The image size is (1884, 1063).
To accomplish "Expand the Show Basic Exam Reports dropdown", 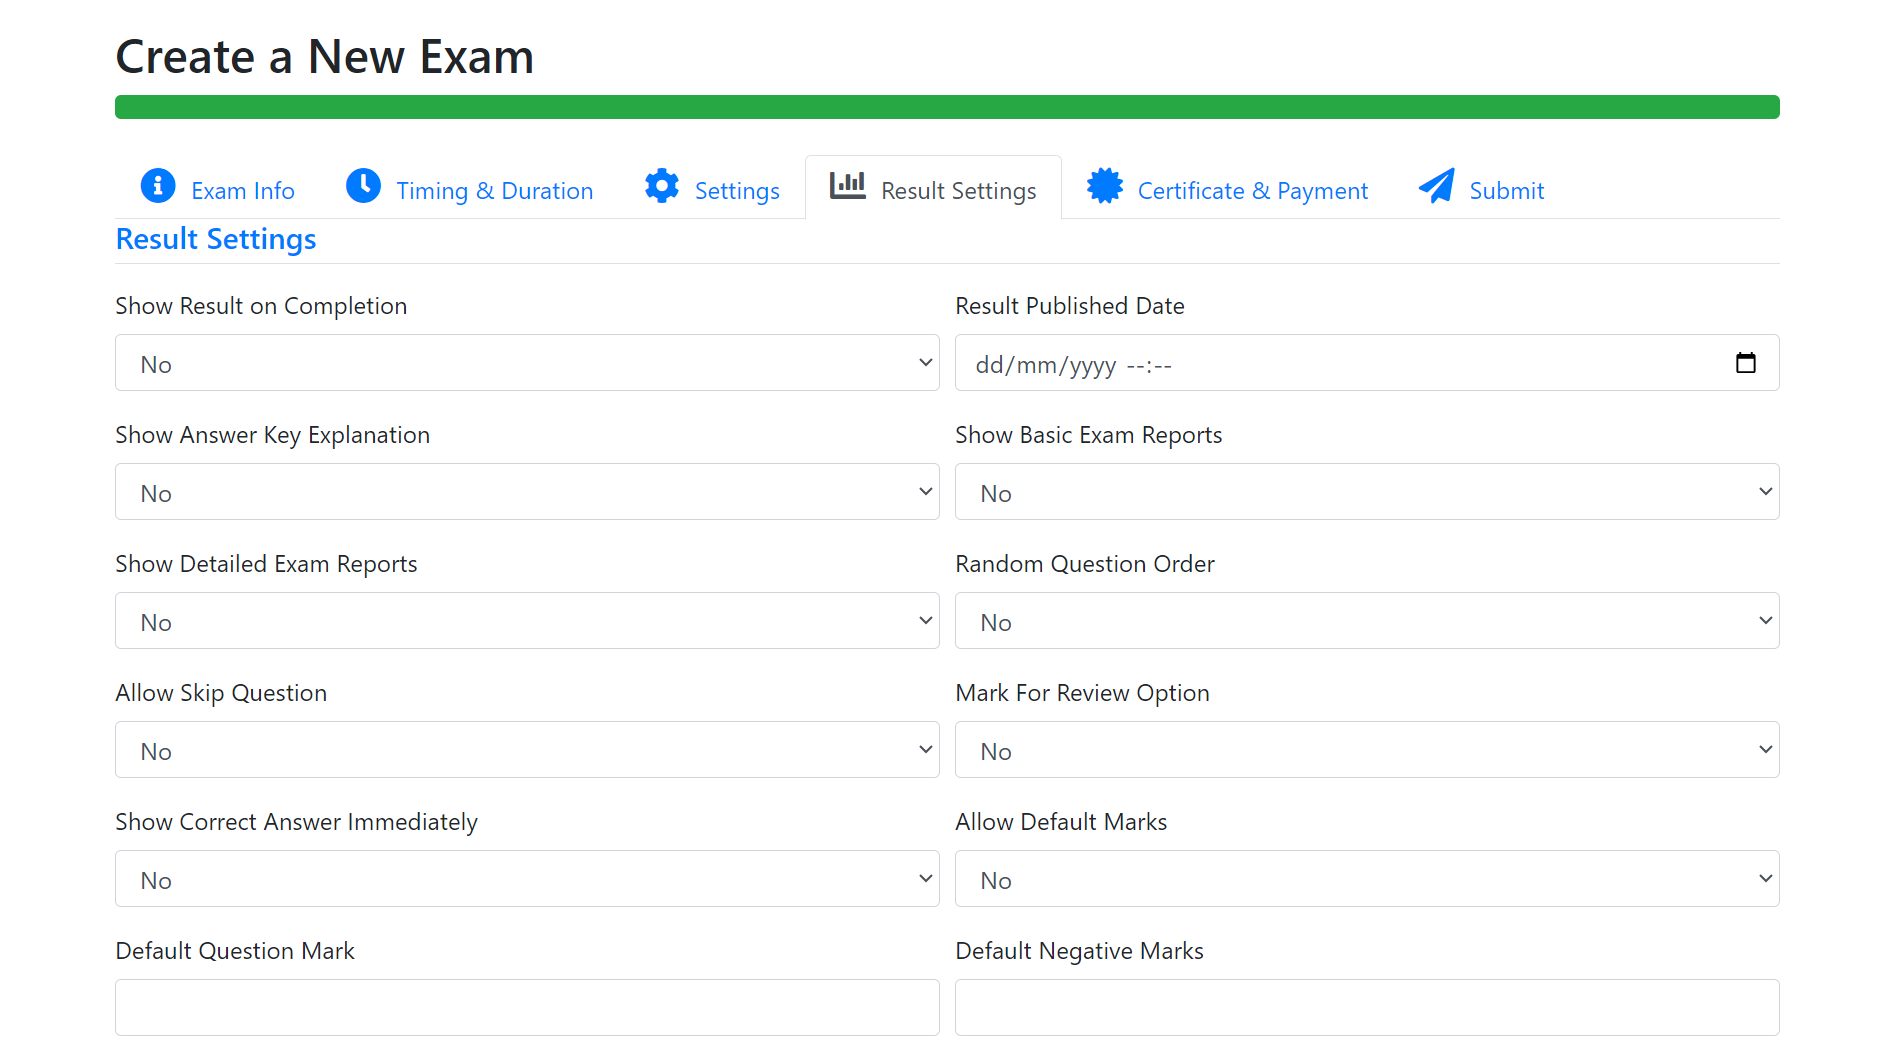I will pyautogui.click(x=1366, y=492).
